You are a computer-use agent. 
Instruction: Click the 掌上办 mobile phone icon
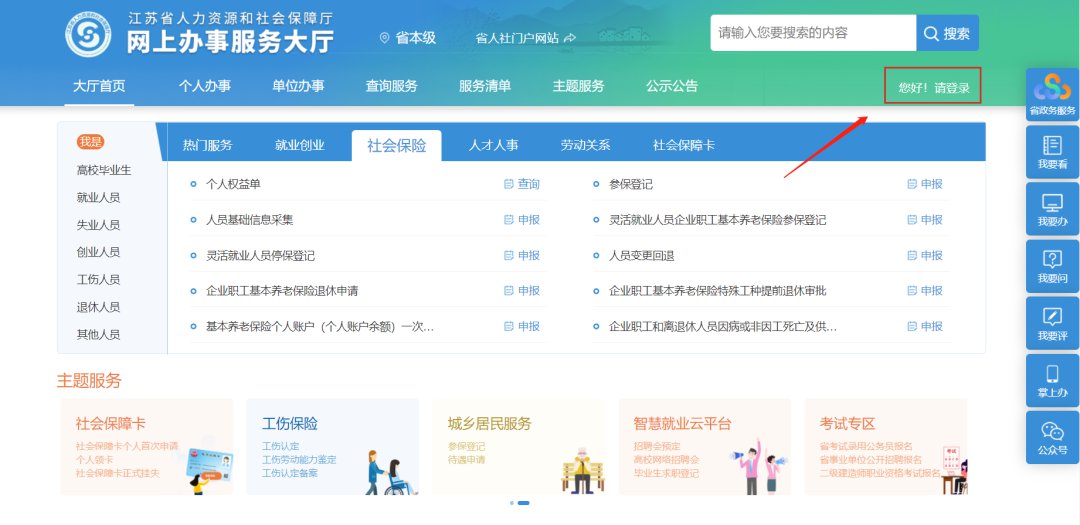[x=1052, y=373]
